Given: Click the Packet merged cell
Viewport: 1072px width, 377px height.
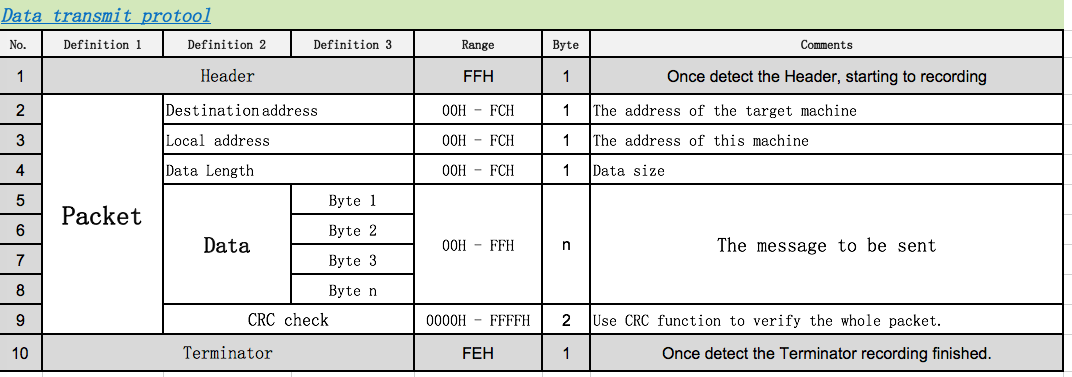Looking at the screenshot, I should click(103, 214).
